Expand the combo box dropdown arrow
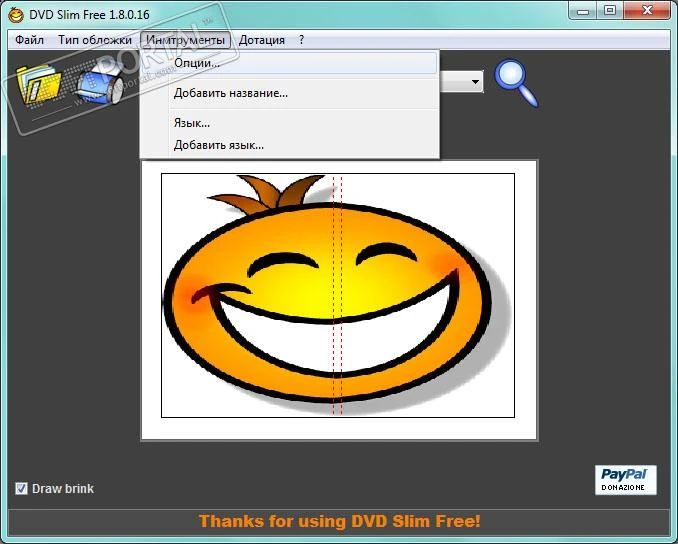Screen dimensions: 678x544 click(475, 82)
